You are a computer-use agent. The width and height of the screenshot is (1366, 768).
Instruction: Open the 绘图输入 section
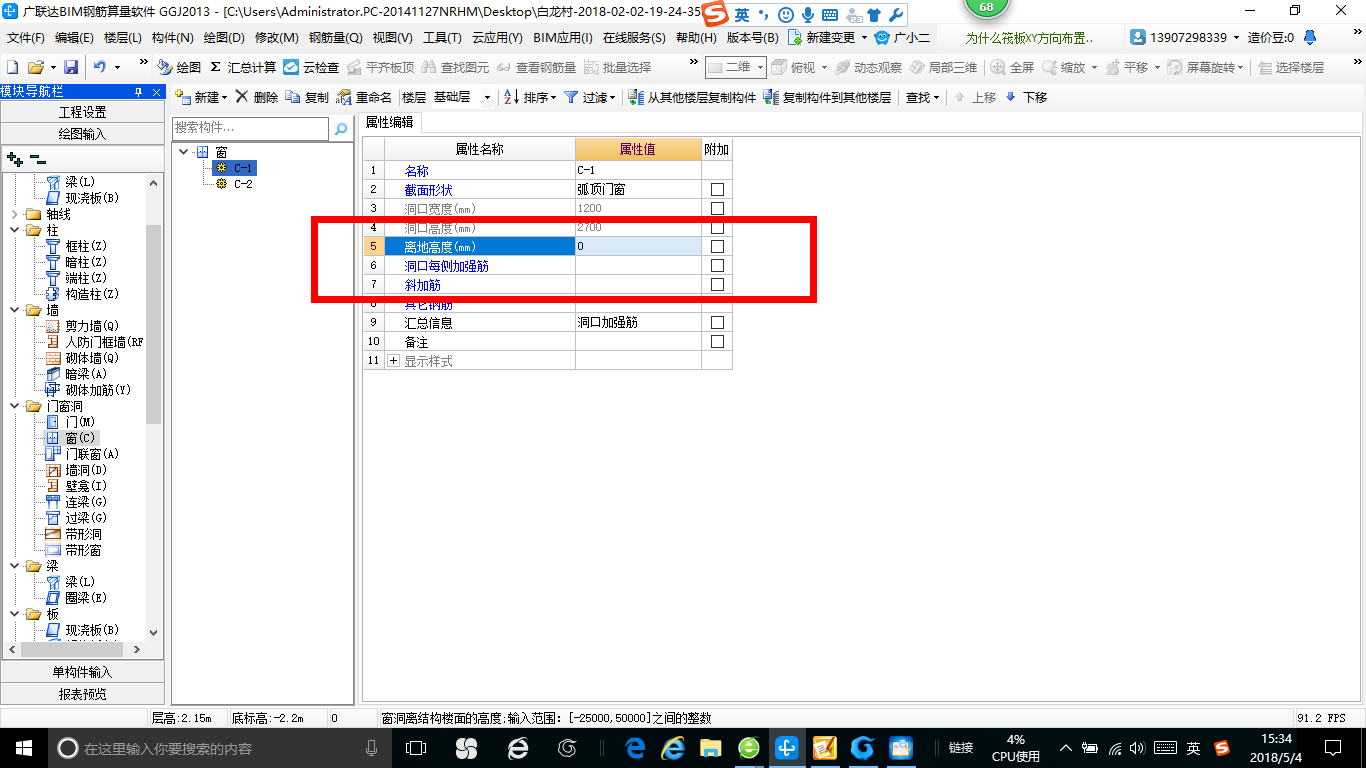coord(83,133)
